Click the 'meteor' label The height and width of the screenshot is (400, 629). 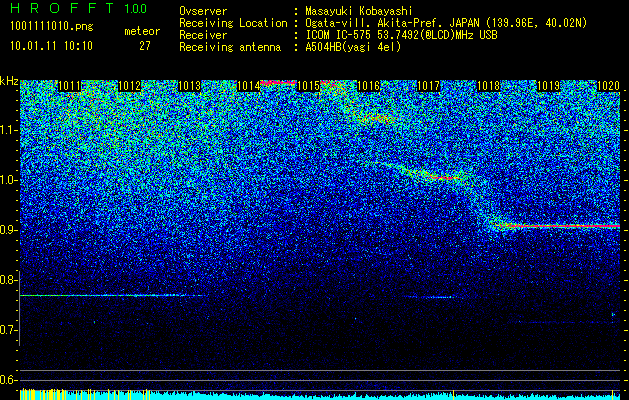(x=142, y=31)
